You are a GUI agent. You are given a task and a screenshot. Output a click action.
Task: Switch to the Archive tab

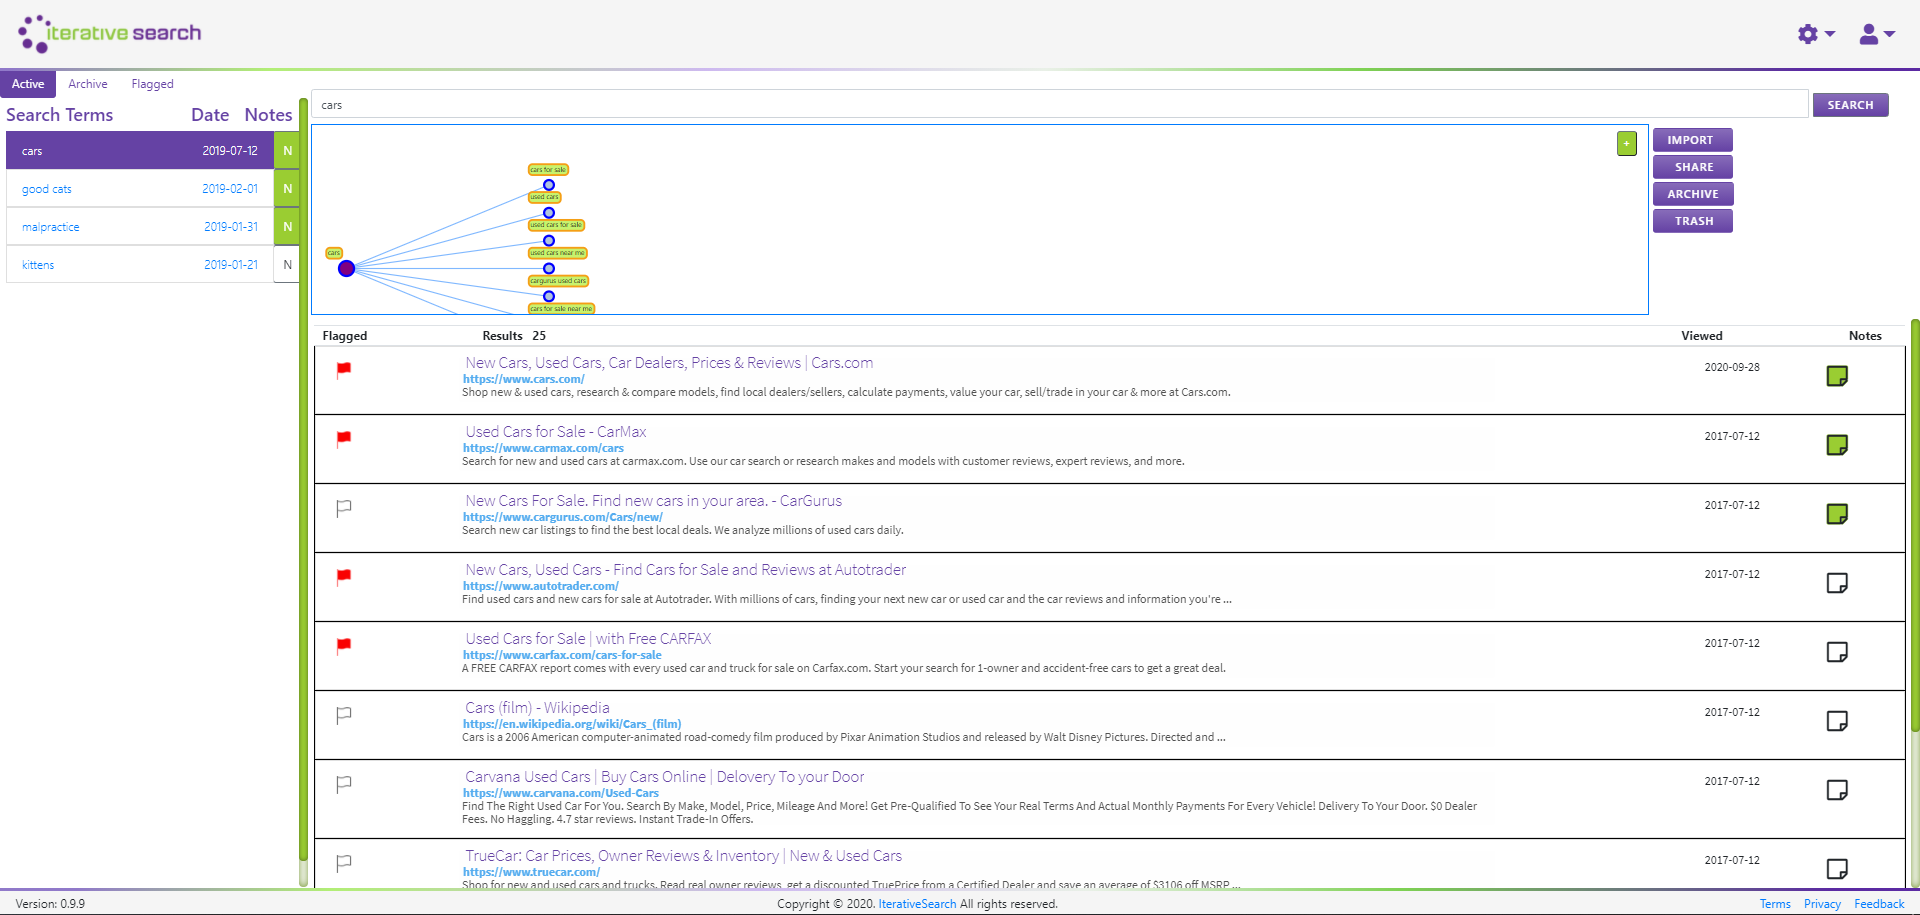88,84
